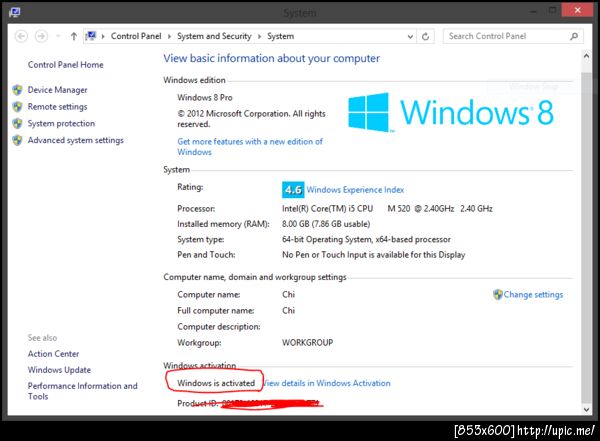
Task: Go up one level with the Up arrow
Action: coord(73,36)
